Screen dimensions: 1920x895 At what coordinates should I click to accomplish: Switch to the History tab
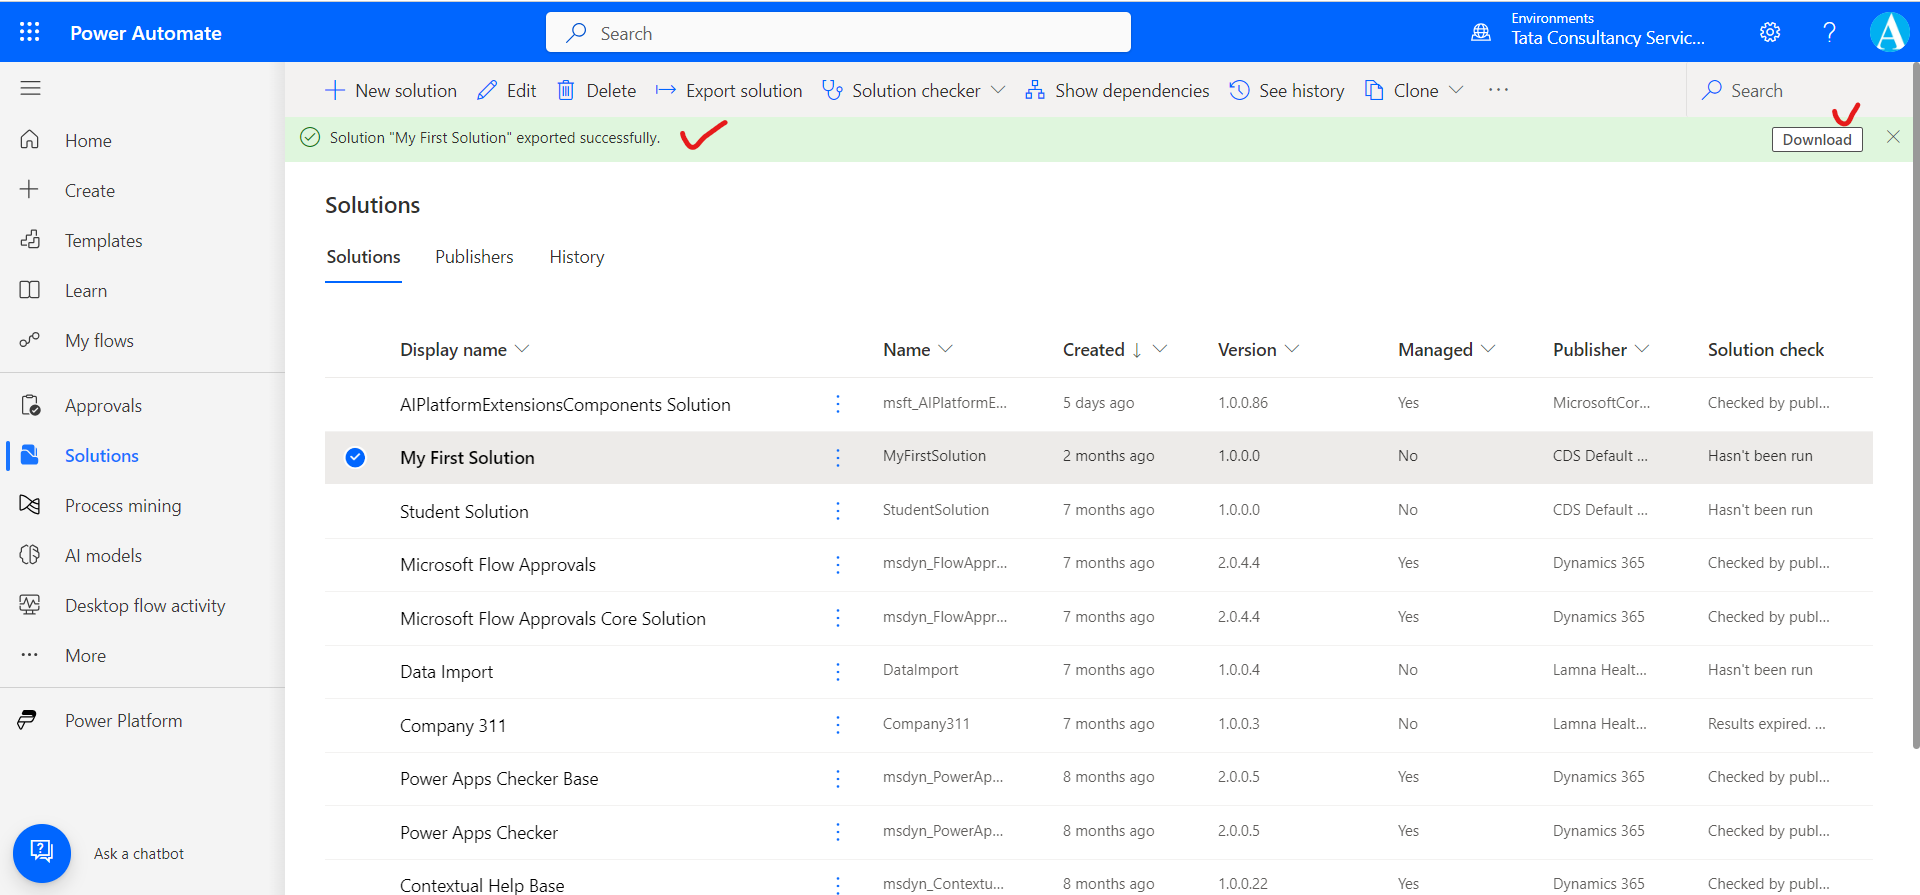576,257
